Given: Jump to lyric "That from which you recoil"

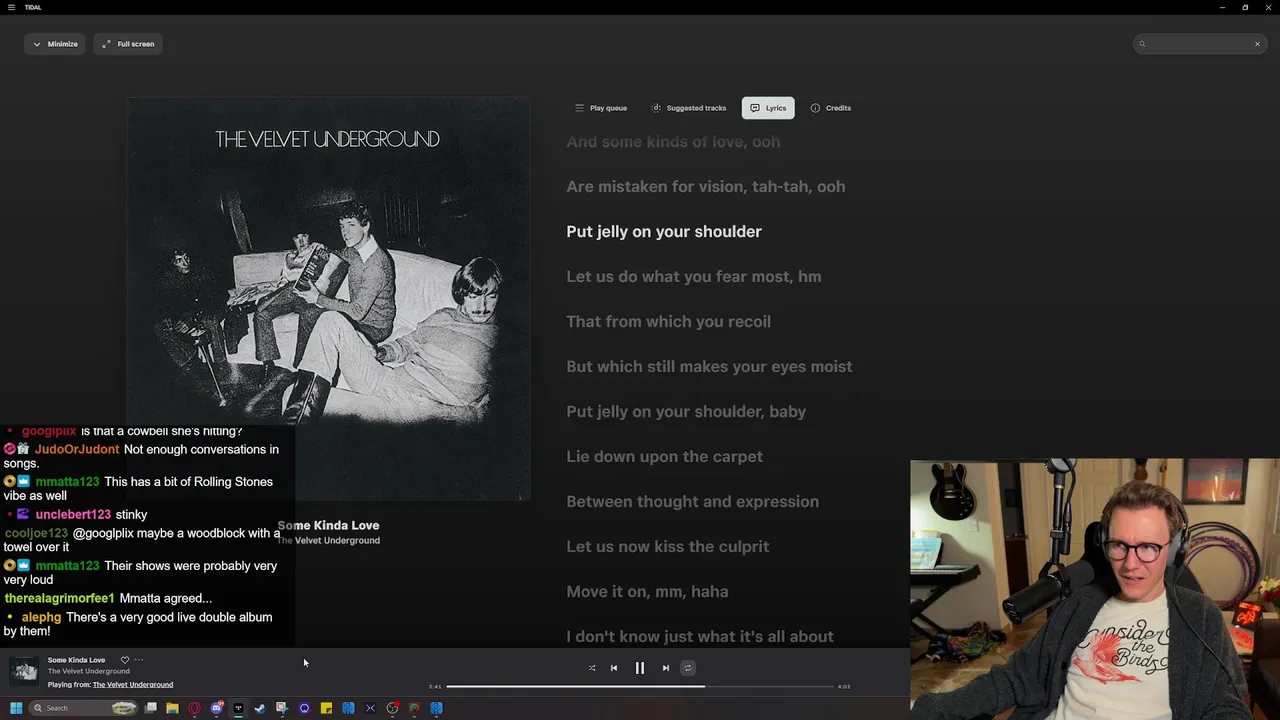Looking at the screenshot, I should point(668,322).
